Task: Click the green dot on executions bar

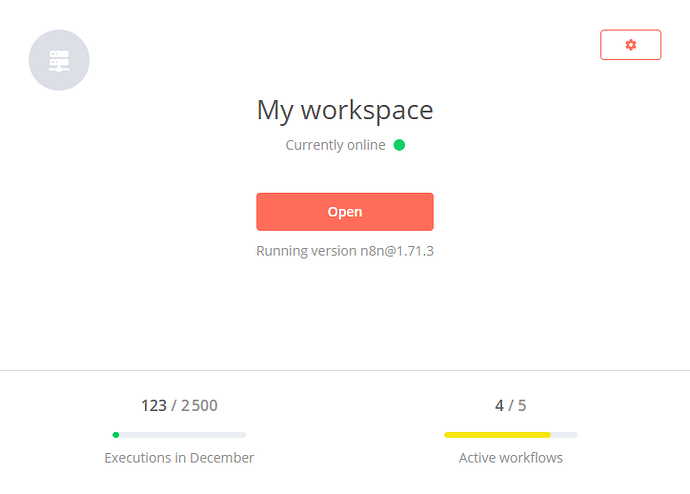Action: pyautogui.click(x=116, y=435)
